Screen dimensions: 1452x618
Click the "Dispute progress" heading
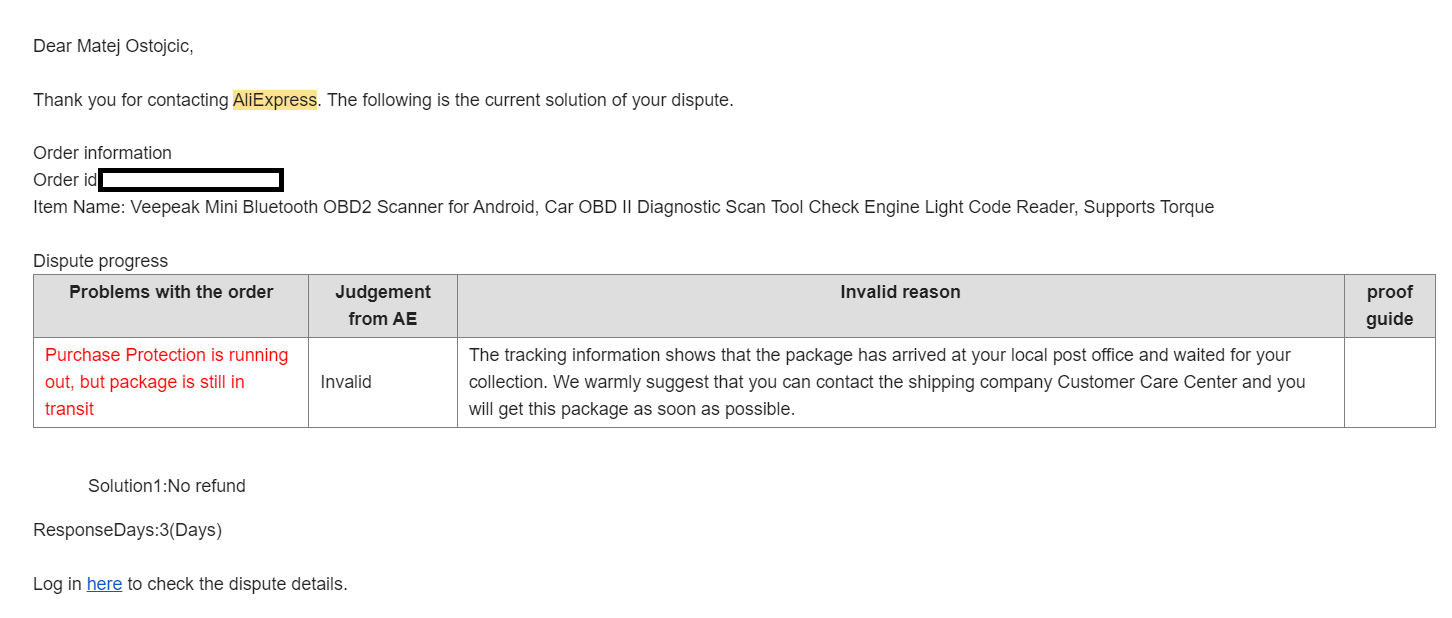point(100,261)
